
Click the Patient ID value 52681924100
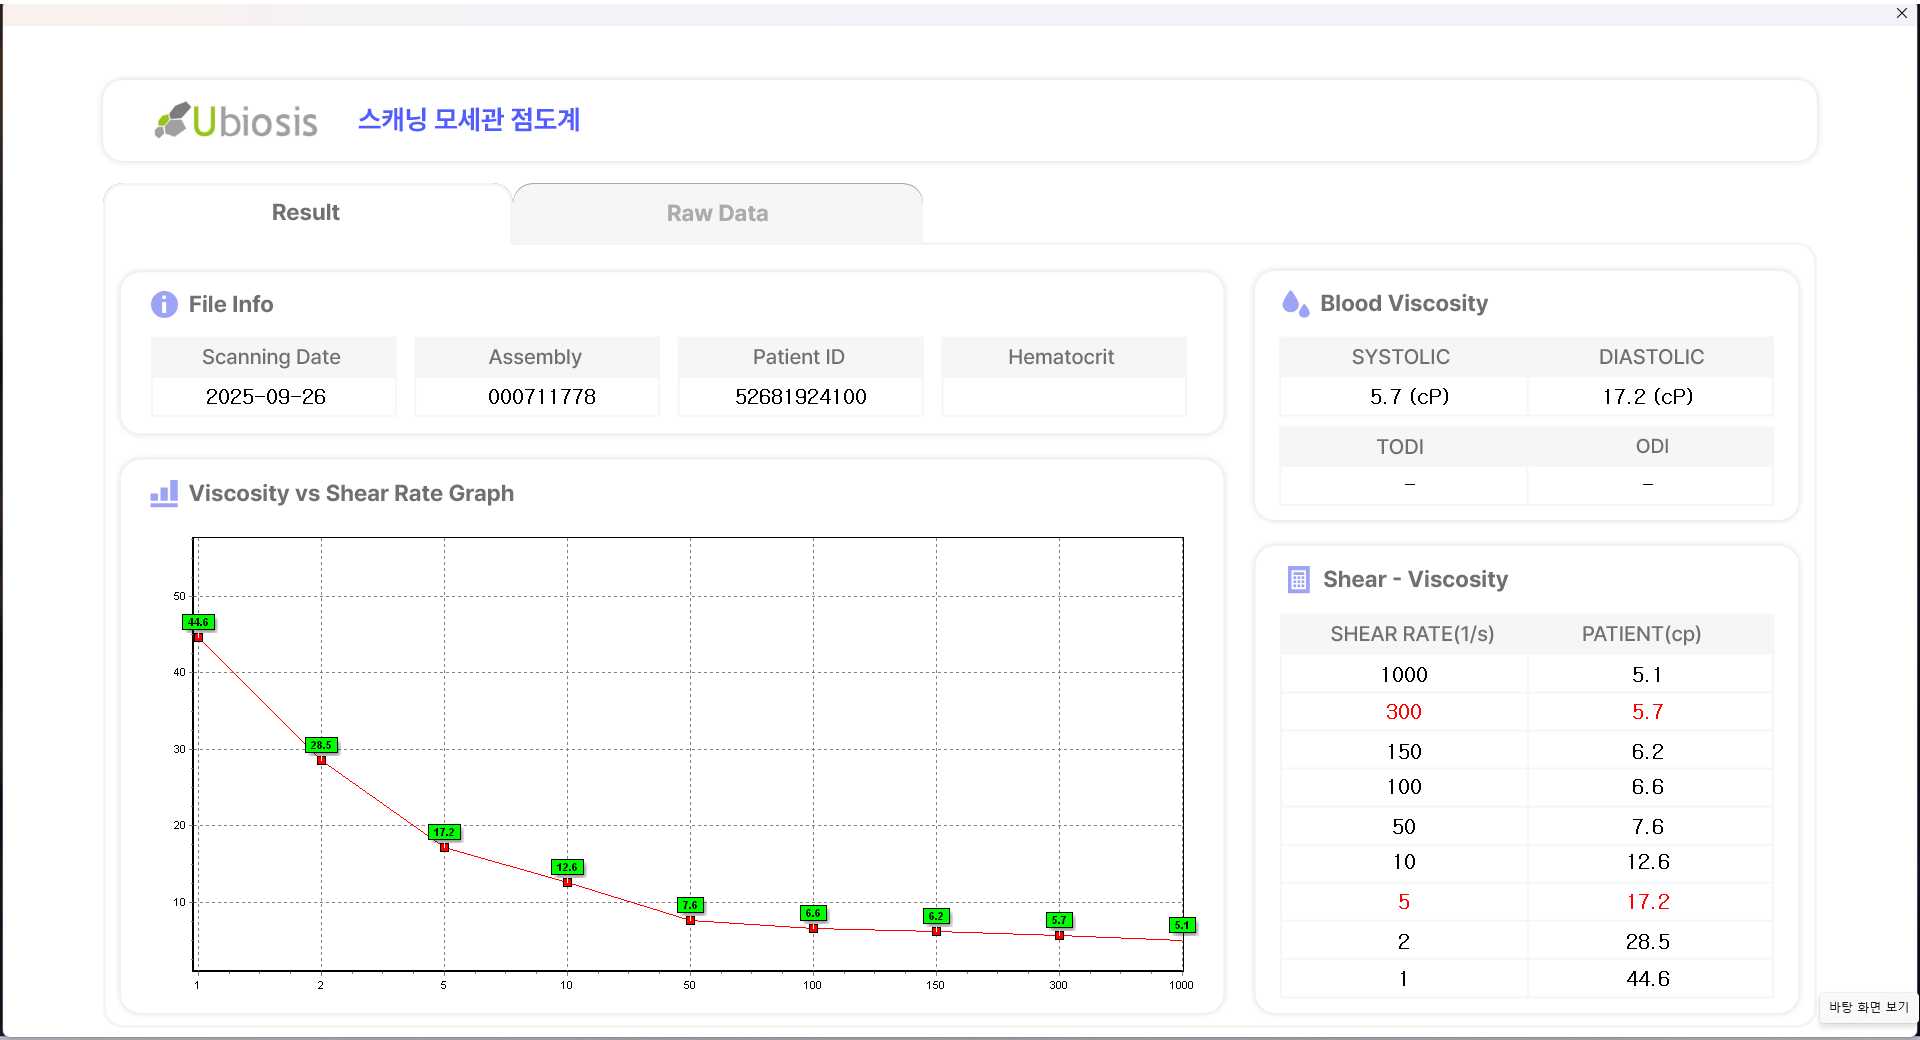(800, 397)
